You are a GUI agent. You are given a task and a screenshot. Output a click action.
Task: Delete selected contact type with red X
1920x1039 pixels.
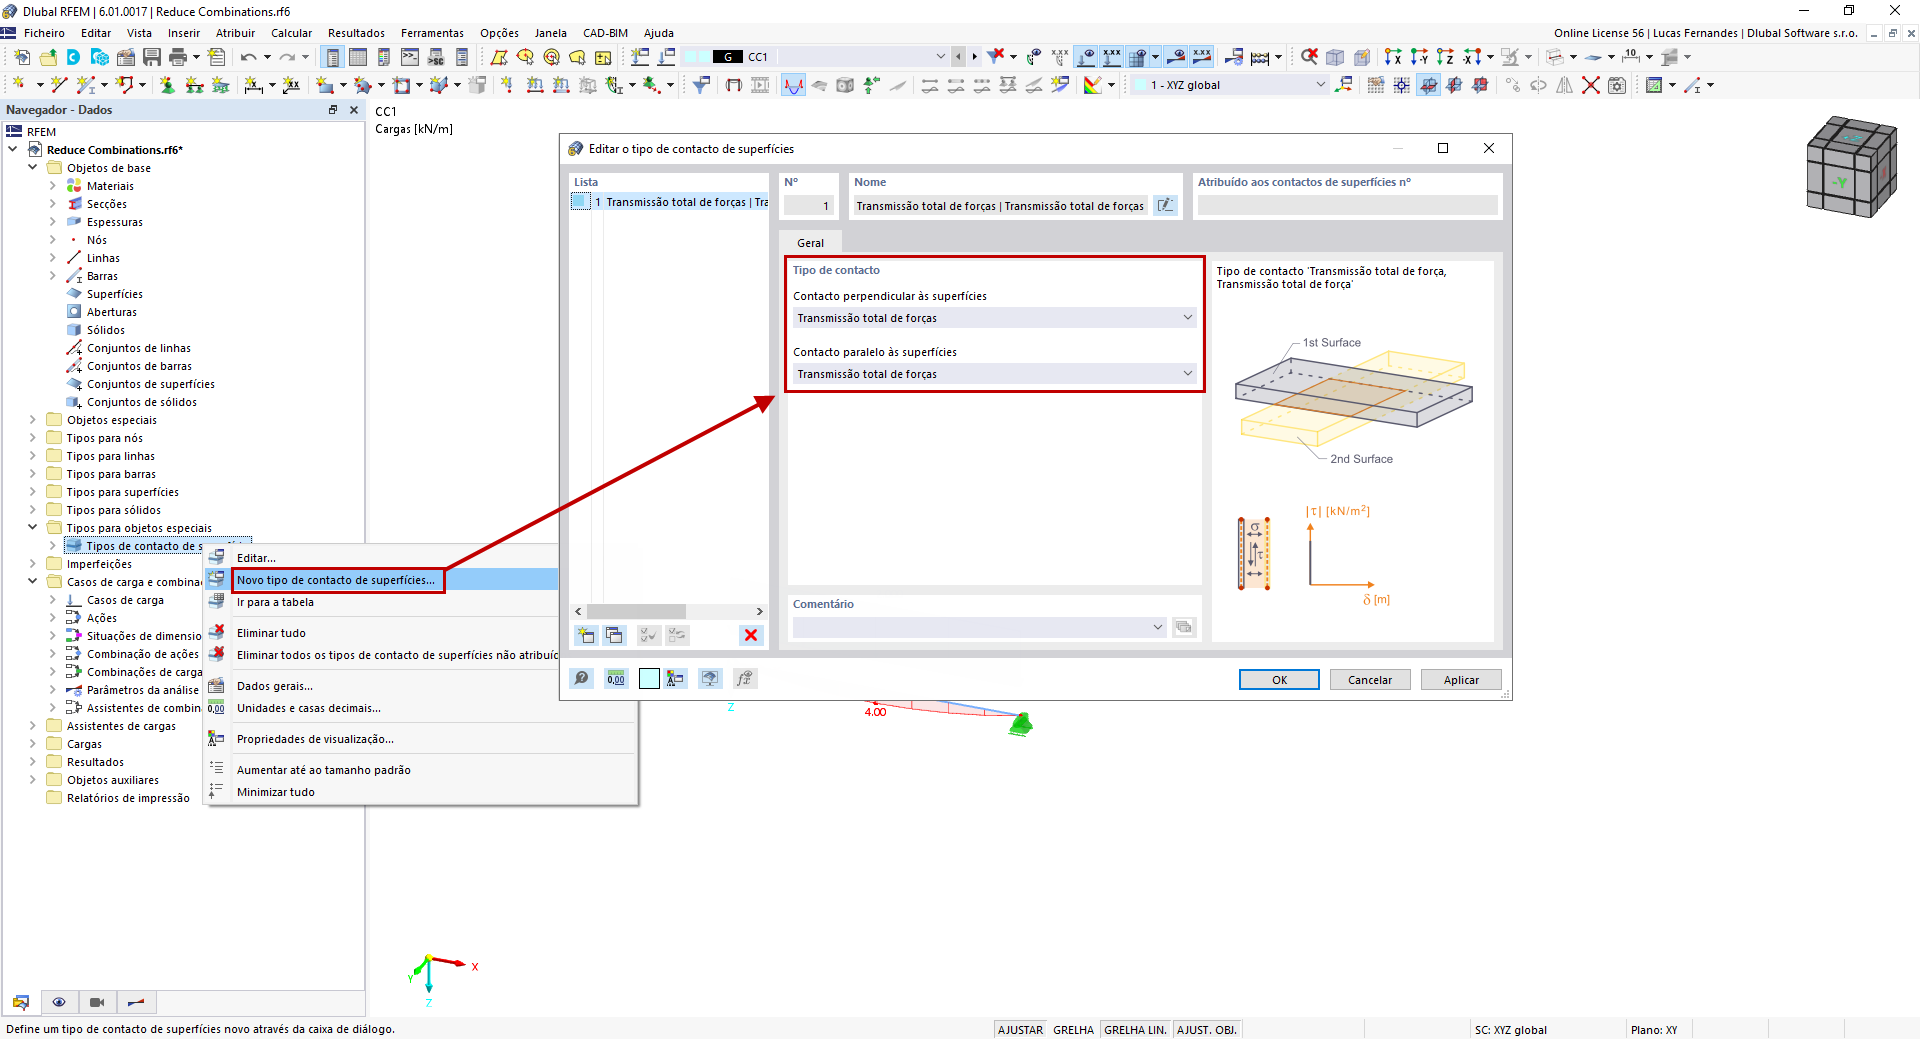[751, 635]
